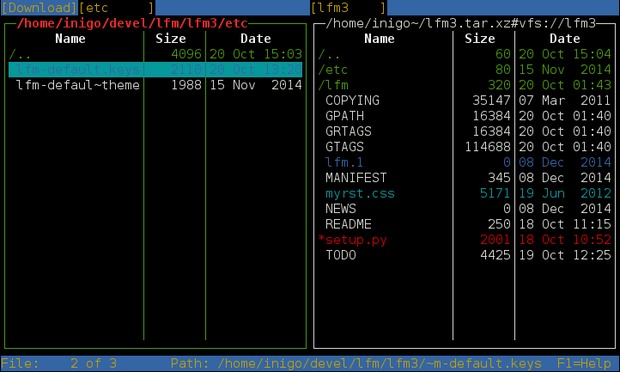Select the GTAGS file entry
Image resolution: width=620 pixels, height=372 pixels.
pos(465,147)
